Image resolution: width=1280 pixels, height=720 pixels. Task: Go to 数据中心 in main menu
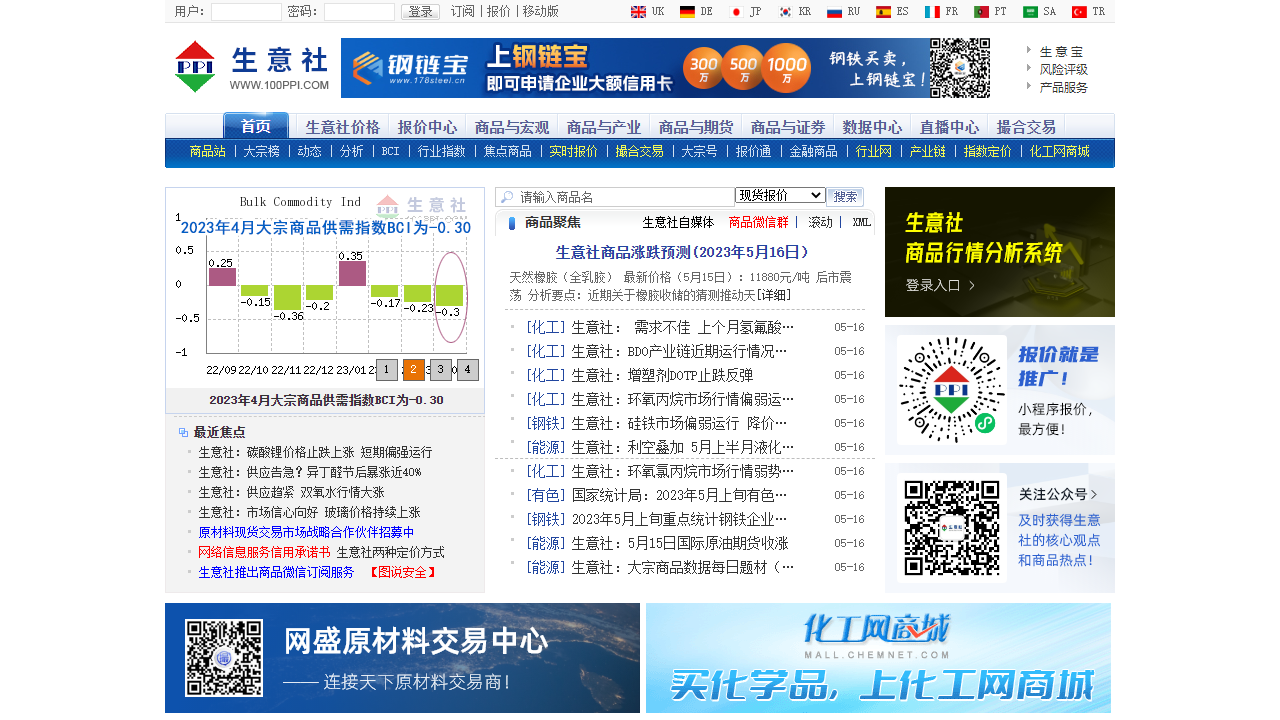point(872,127)
